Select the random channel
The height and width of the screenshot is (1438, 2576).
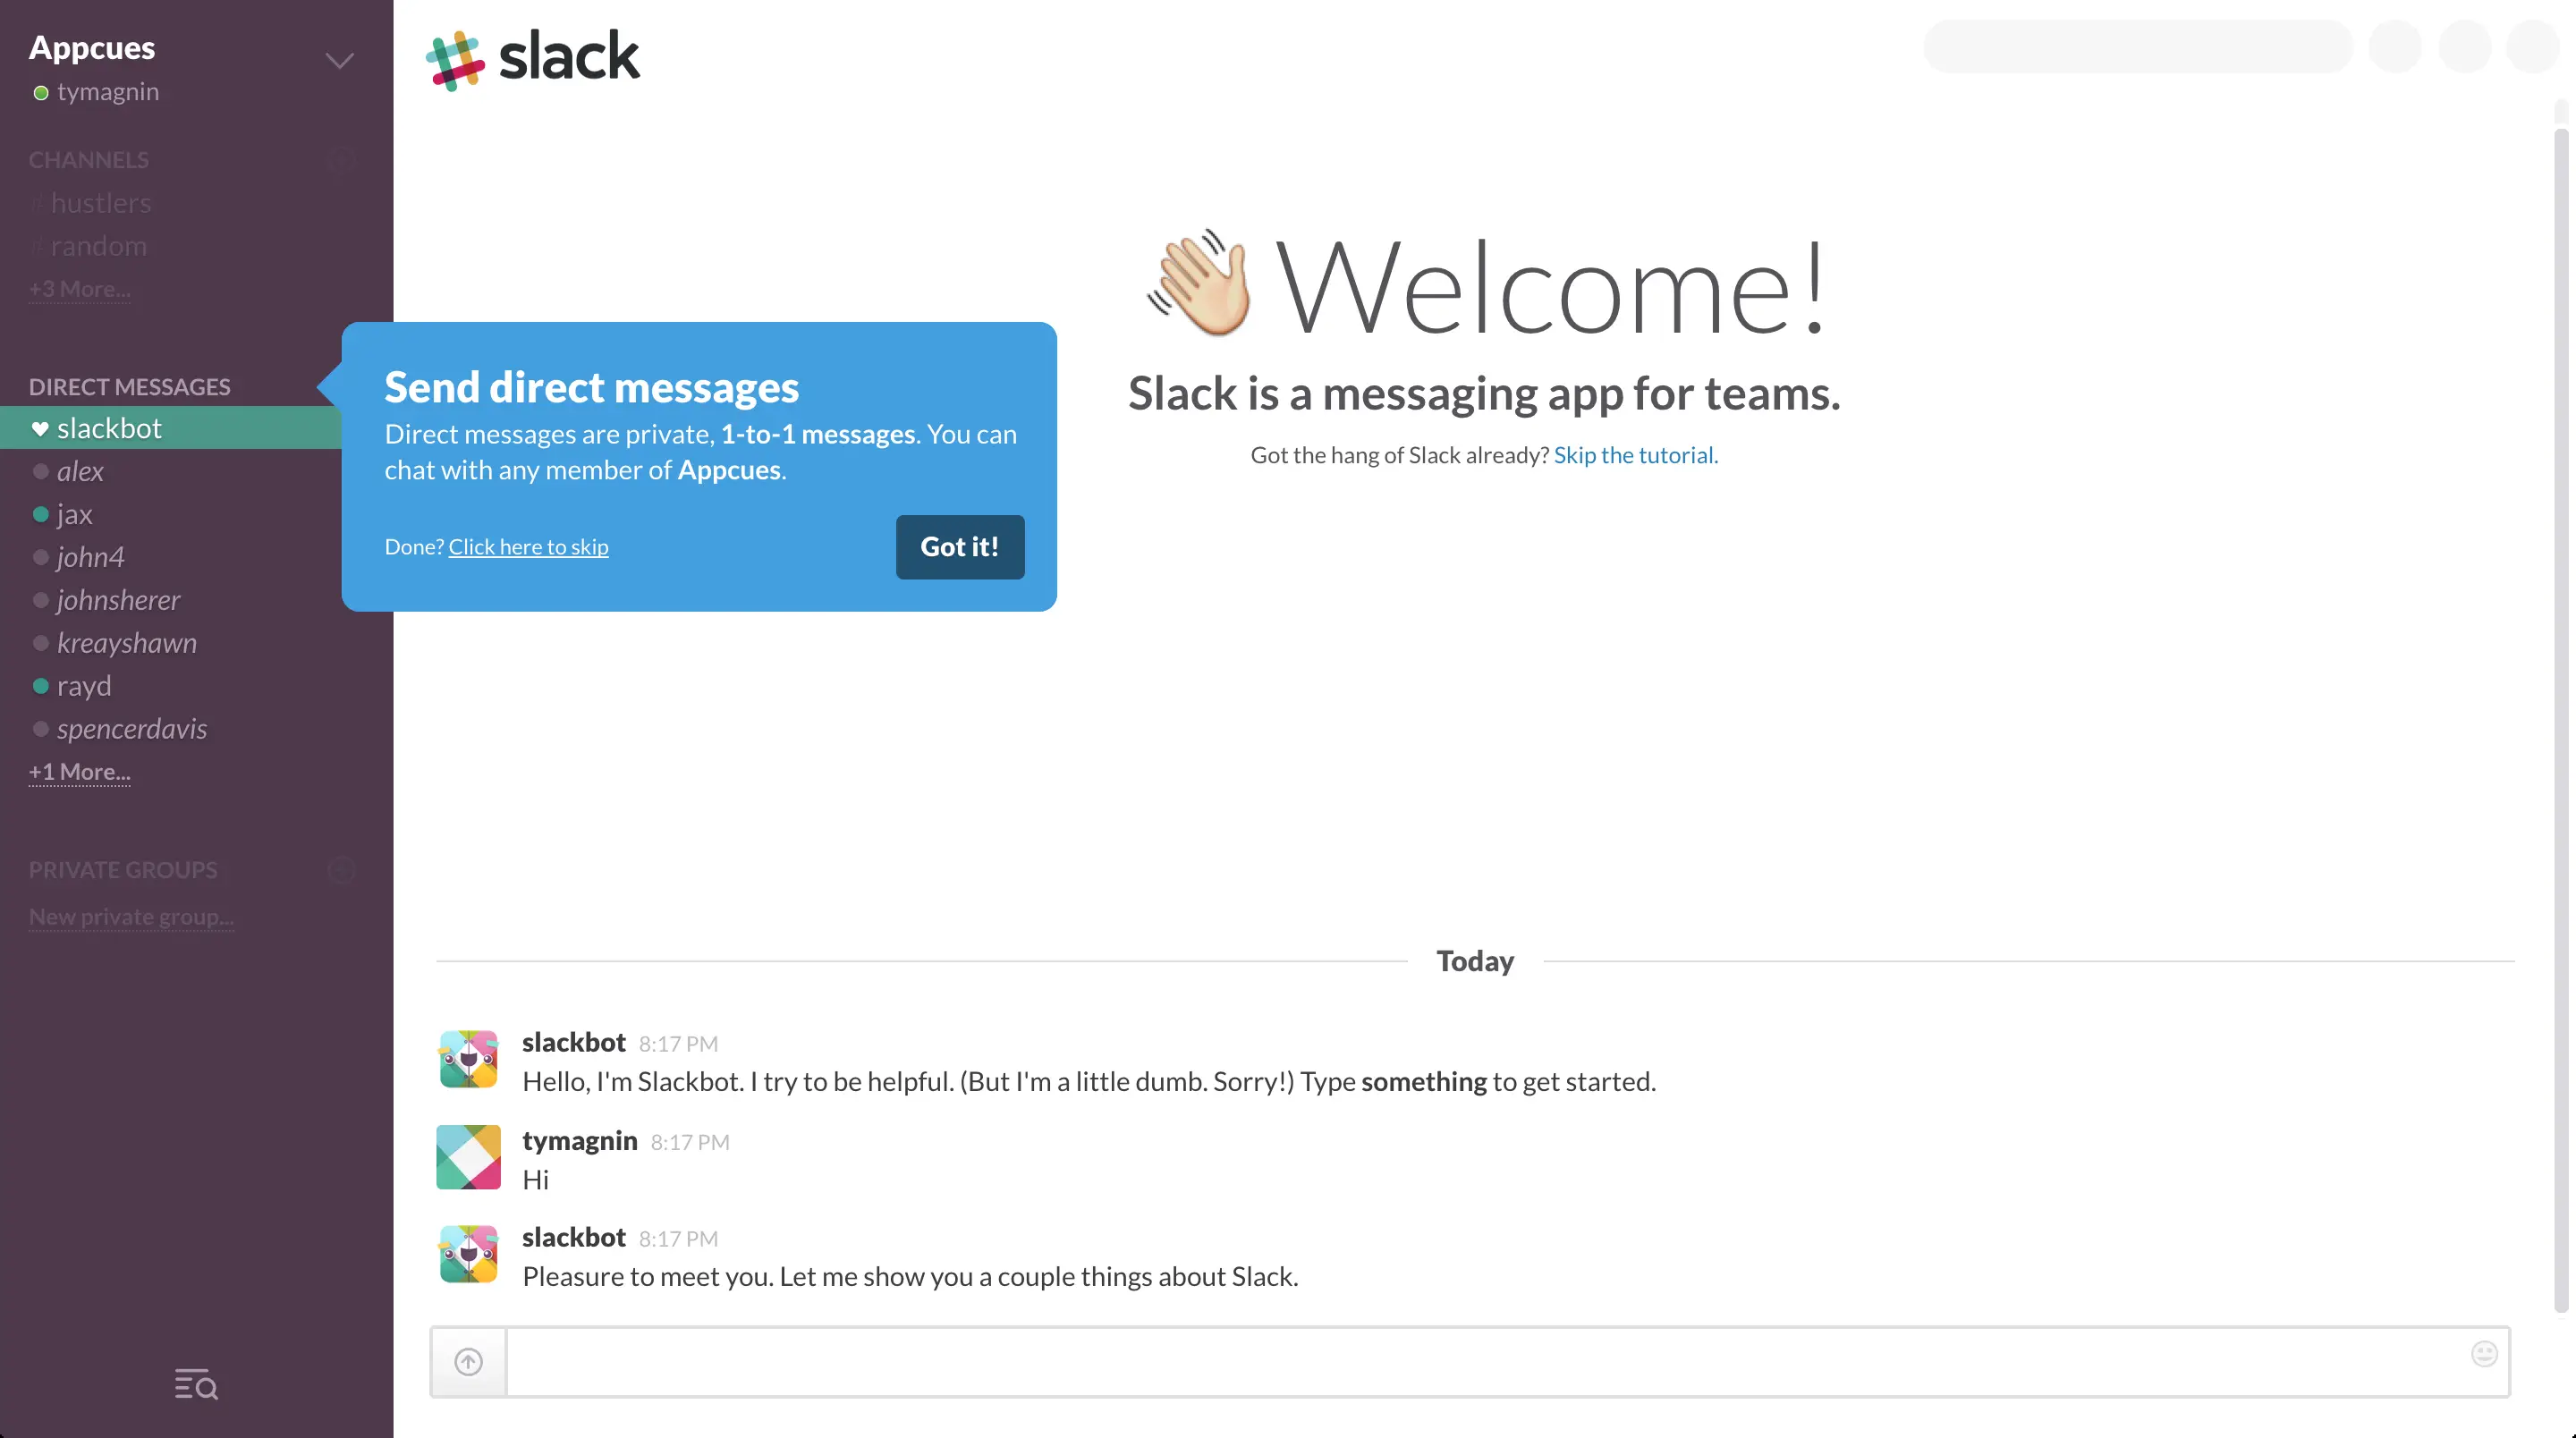(99, 244)
